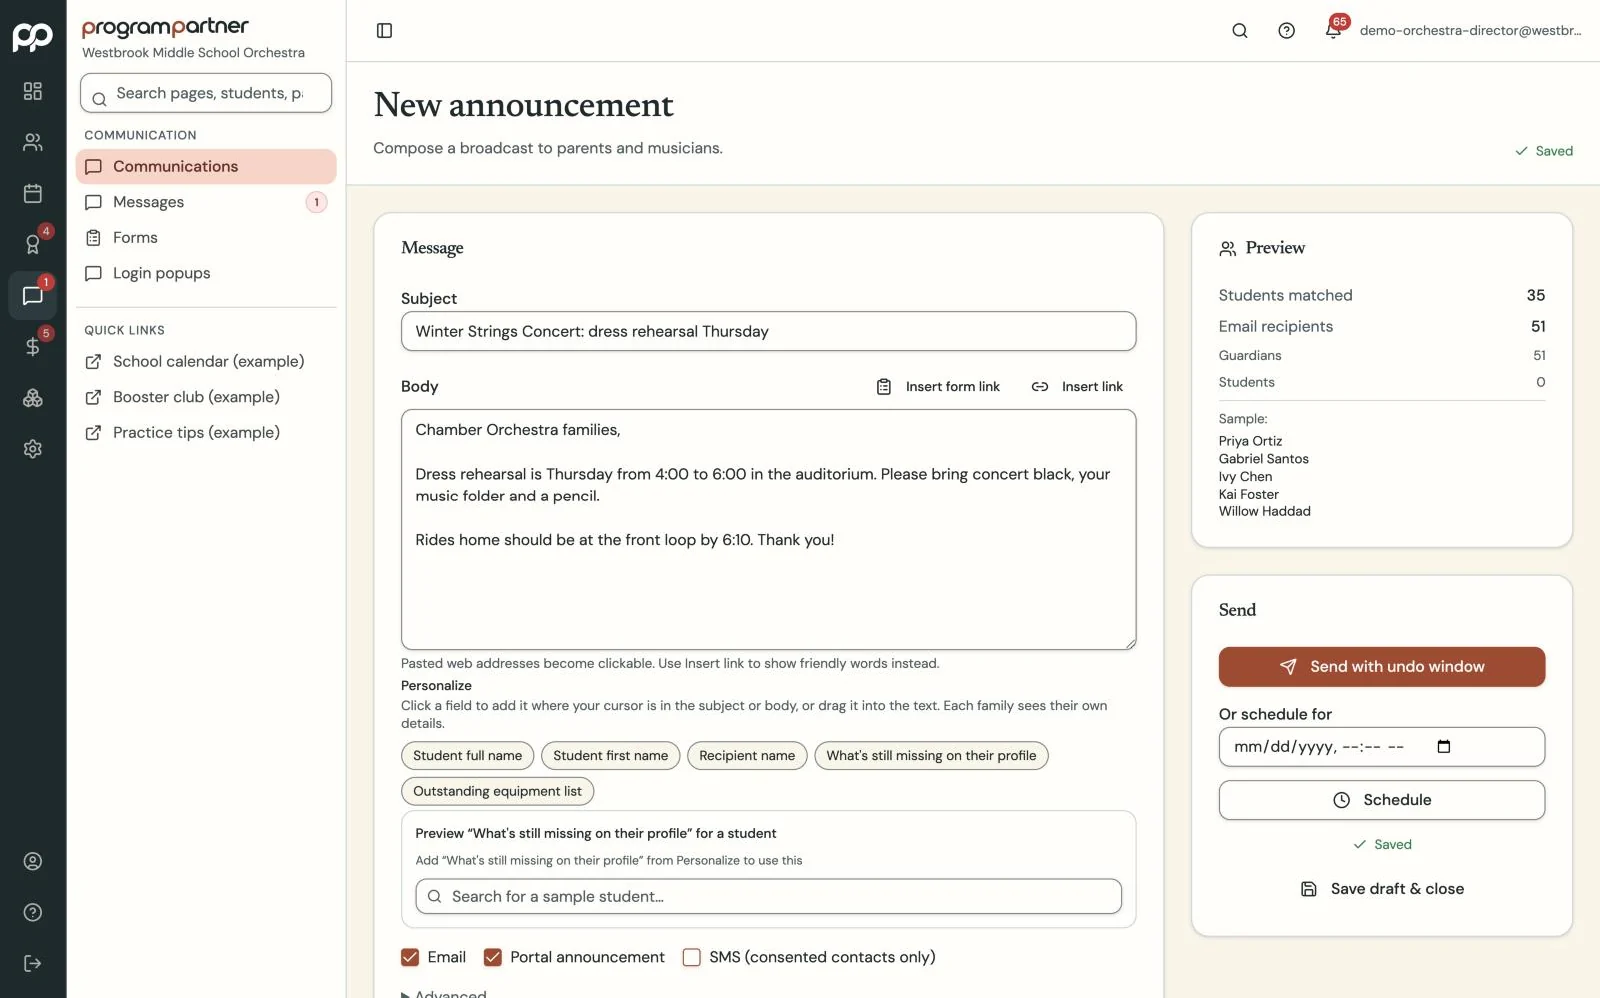Insert What's still missing on their profile chip
Image resolution: width=1600 pixels, height=998 pixels.
(x=931, y=756)
